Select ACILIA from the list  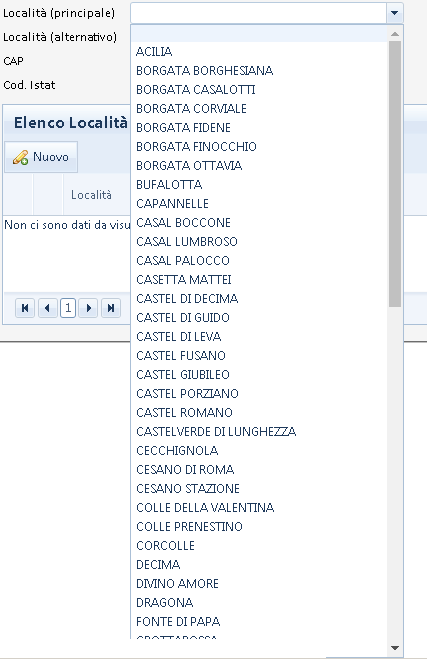[x=259, y=51]
